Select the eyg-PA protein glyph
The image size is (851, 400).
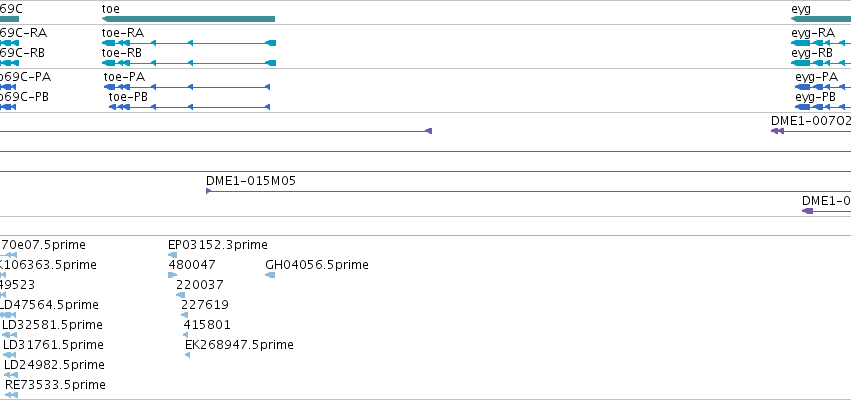point(823,87)
